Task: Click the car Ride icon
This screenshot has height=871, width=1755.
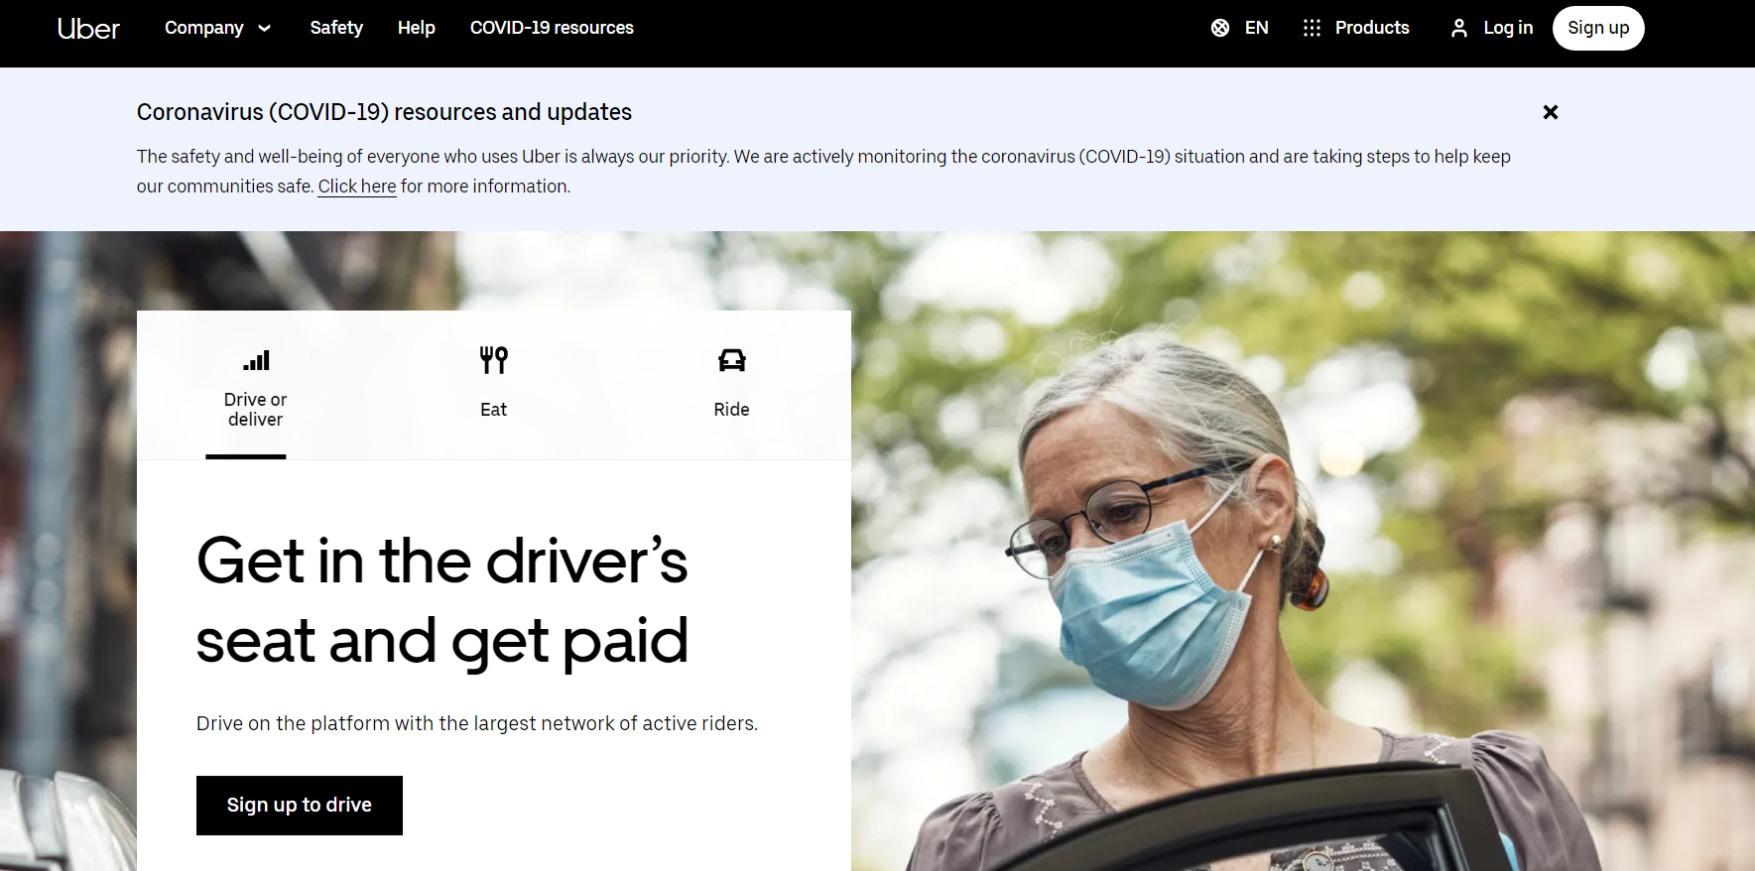Action: 732,360
